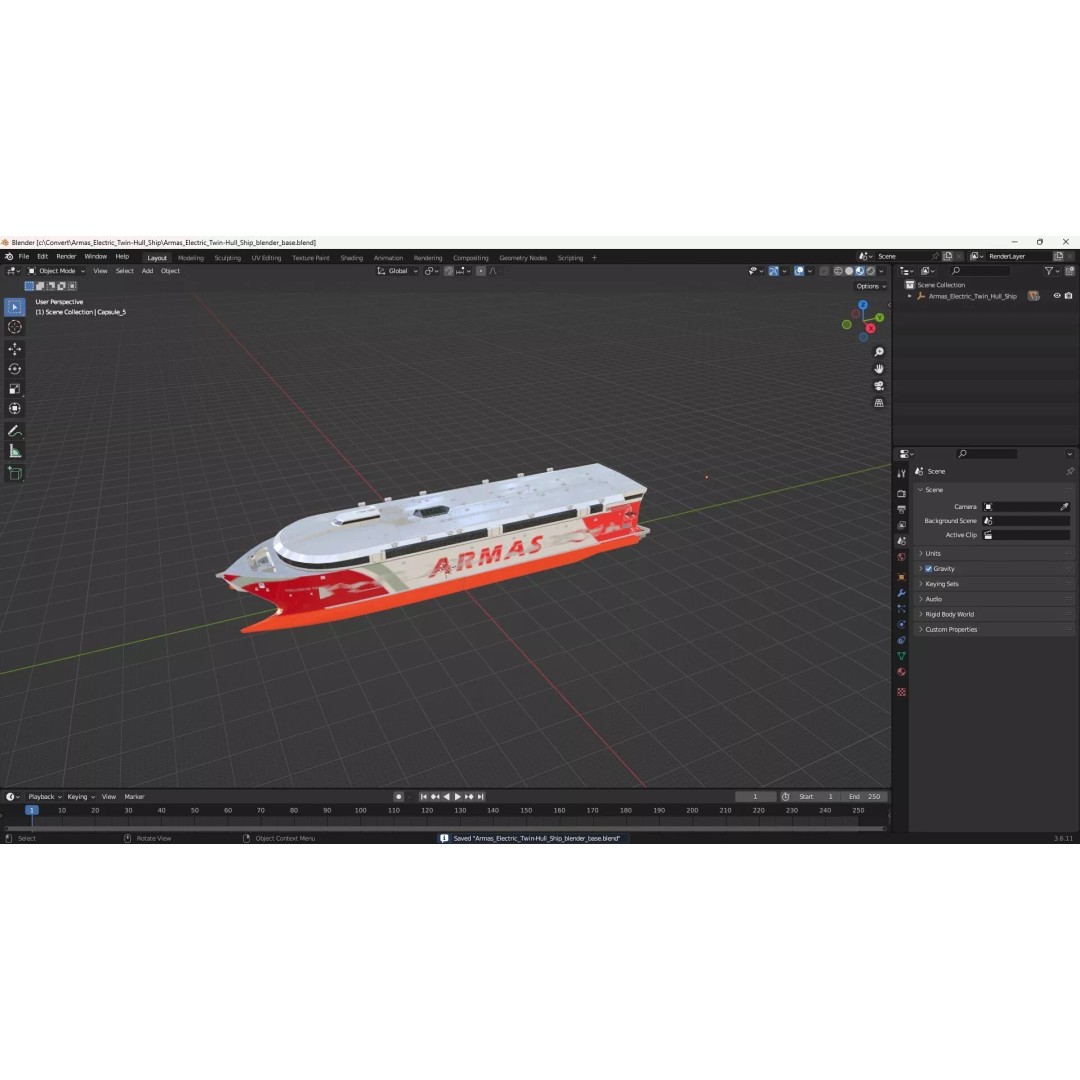Screen dimensions: 1080x1080
Task: Open the Render menu
Action: (x=66, y=257)
